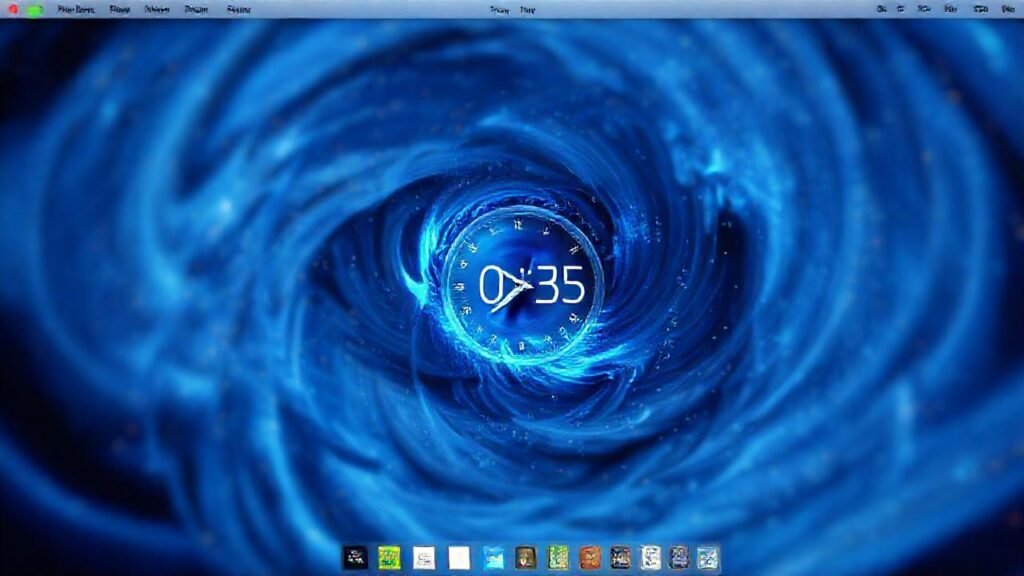Open the white sketch document dock icon
This screenshot has height=576, width=1024.
(x=424, y=557)
